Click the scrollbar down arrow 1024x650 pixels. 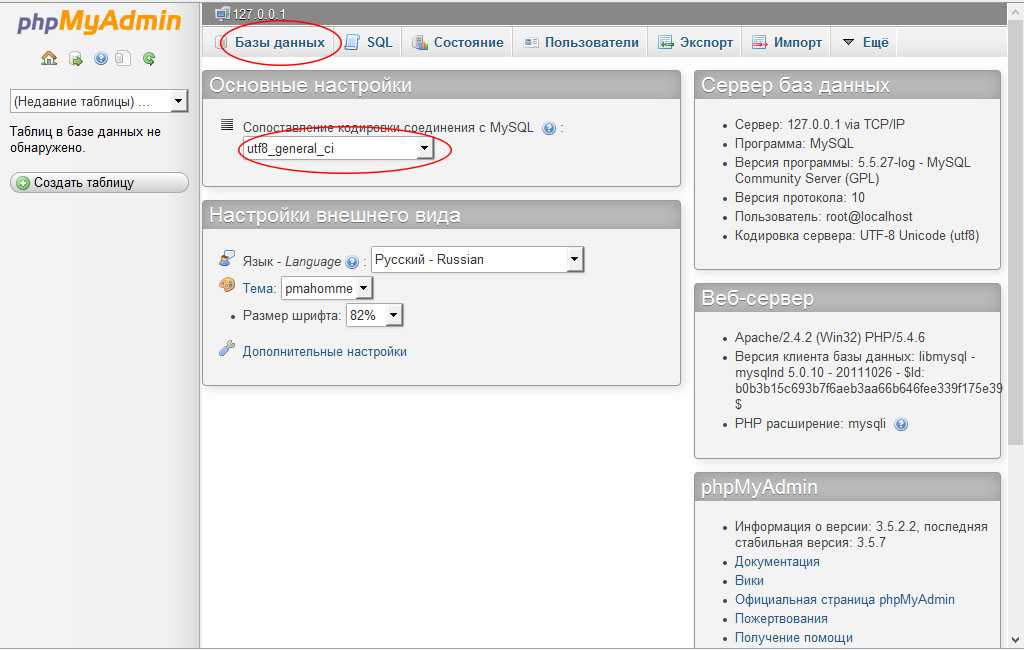1015,640
